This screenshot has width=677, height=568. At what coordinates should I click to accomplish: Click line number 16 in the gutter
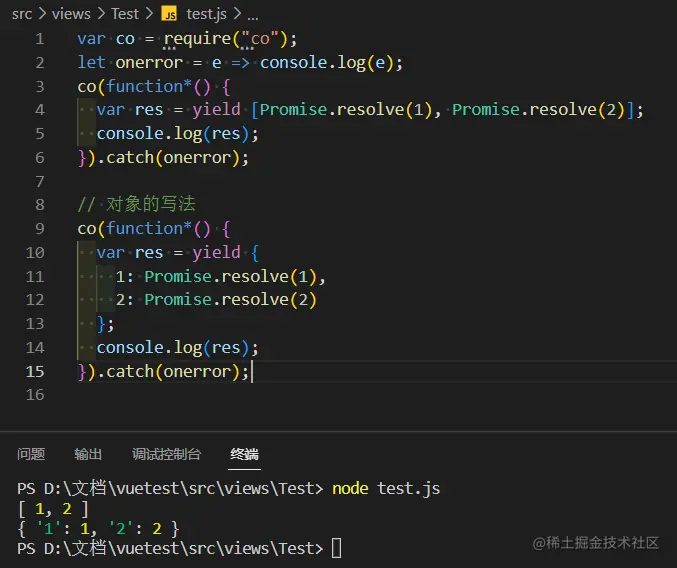point(35,394)
